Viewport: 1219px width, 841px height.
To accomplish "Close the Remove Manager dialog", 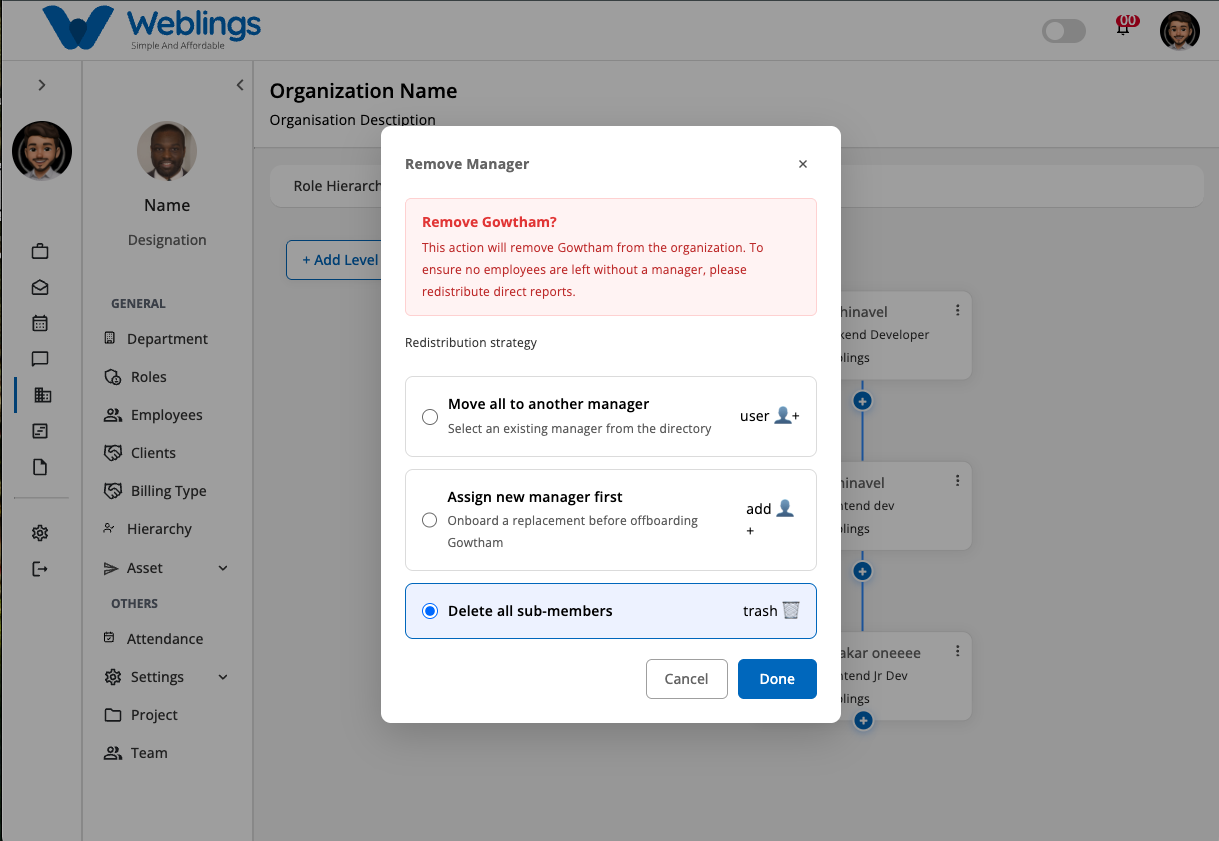I will pyautogui.click(x=803, y=164).
